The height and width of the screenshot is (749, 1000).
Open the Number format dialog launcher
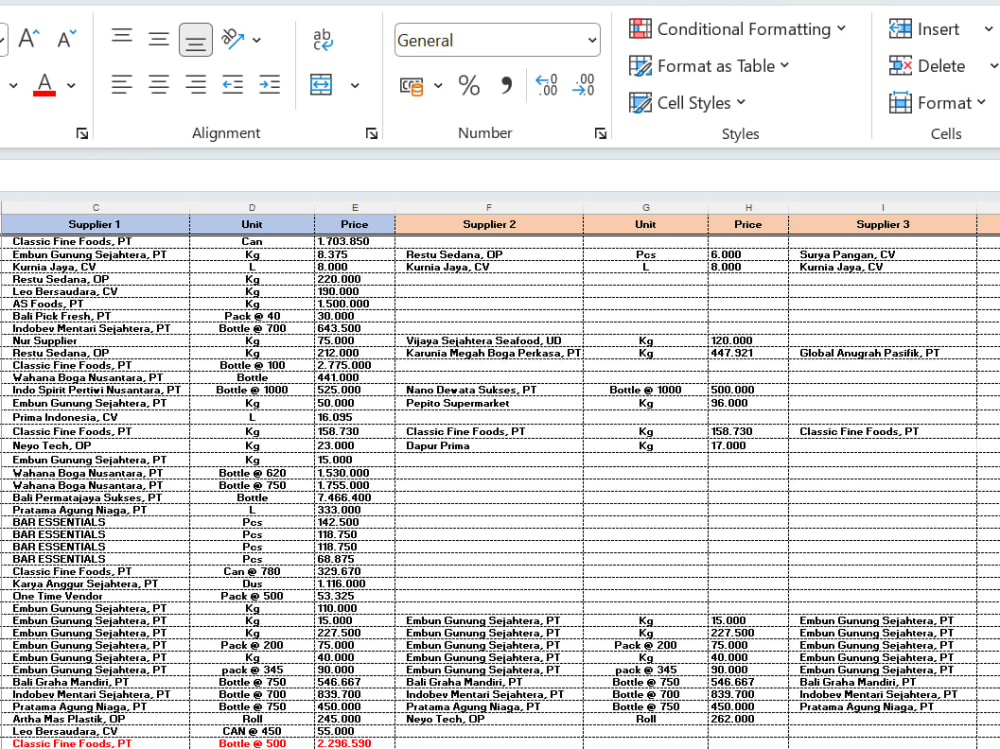pyautogui.click(x=600, y=133)
